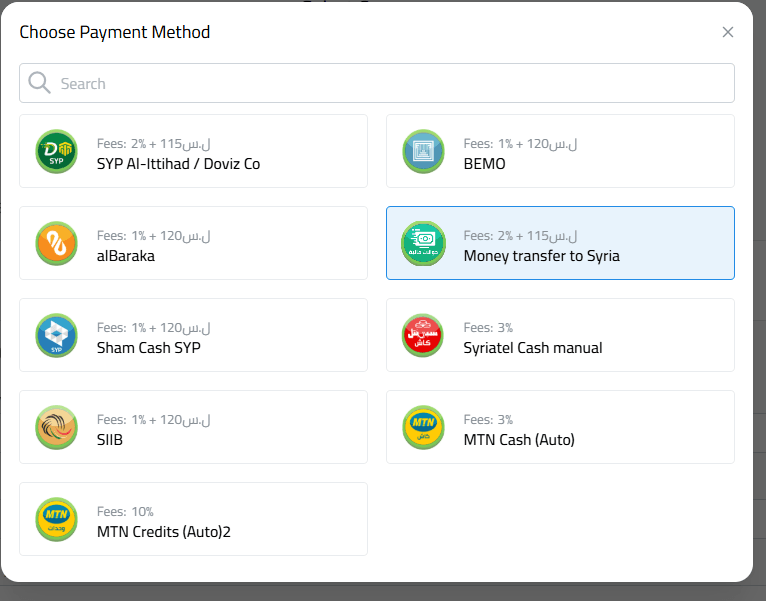Click the MTN Cash (Auto) logo icon
766x601 pixels.
(x=424, y=428)
